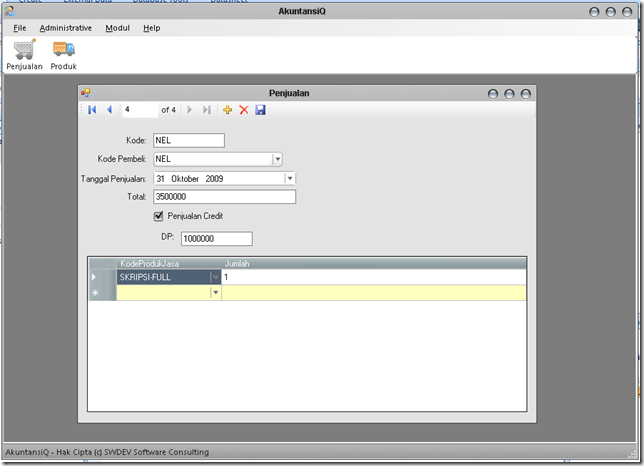644x466 pixels.
Task: Click the Jumlah cell with value 1
Action: click(x=374, y=277)
